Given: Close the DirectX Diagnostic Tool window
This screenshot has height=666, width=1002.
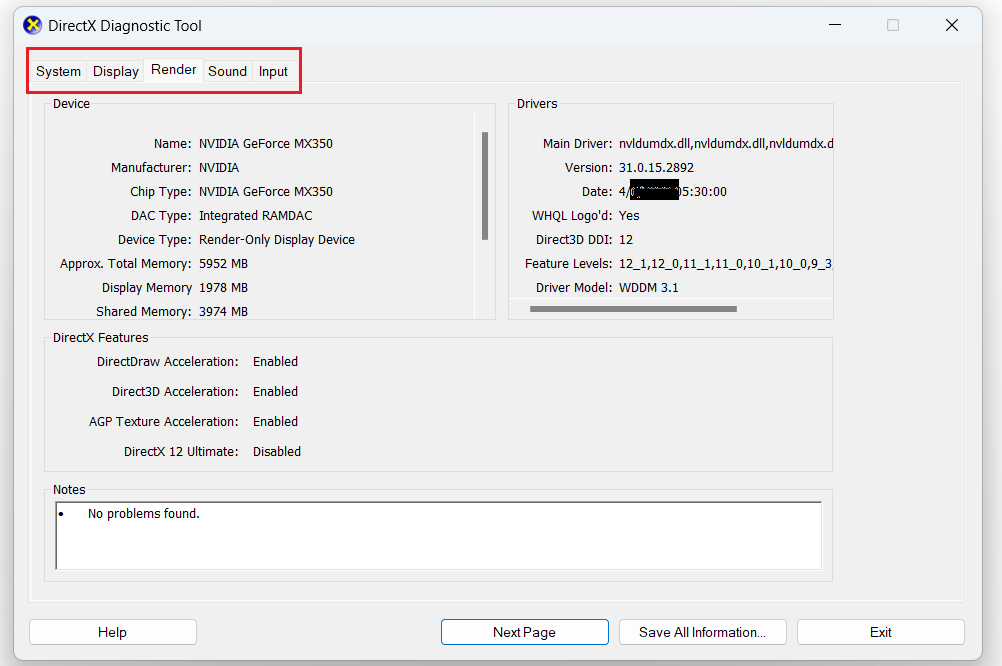Looking at the screenshot, I should tap(952, 25).
